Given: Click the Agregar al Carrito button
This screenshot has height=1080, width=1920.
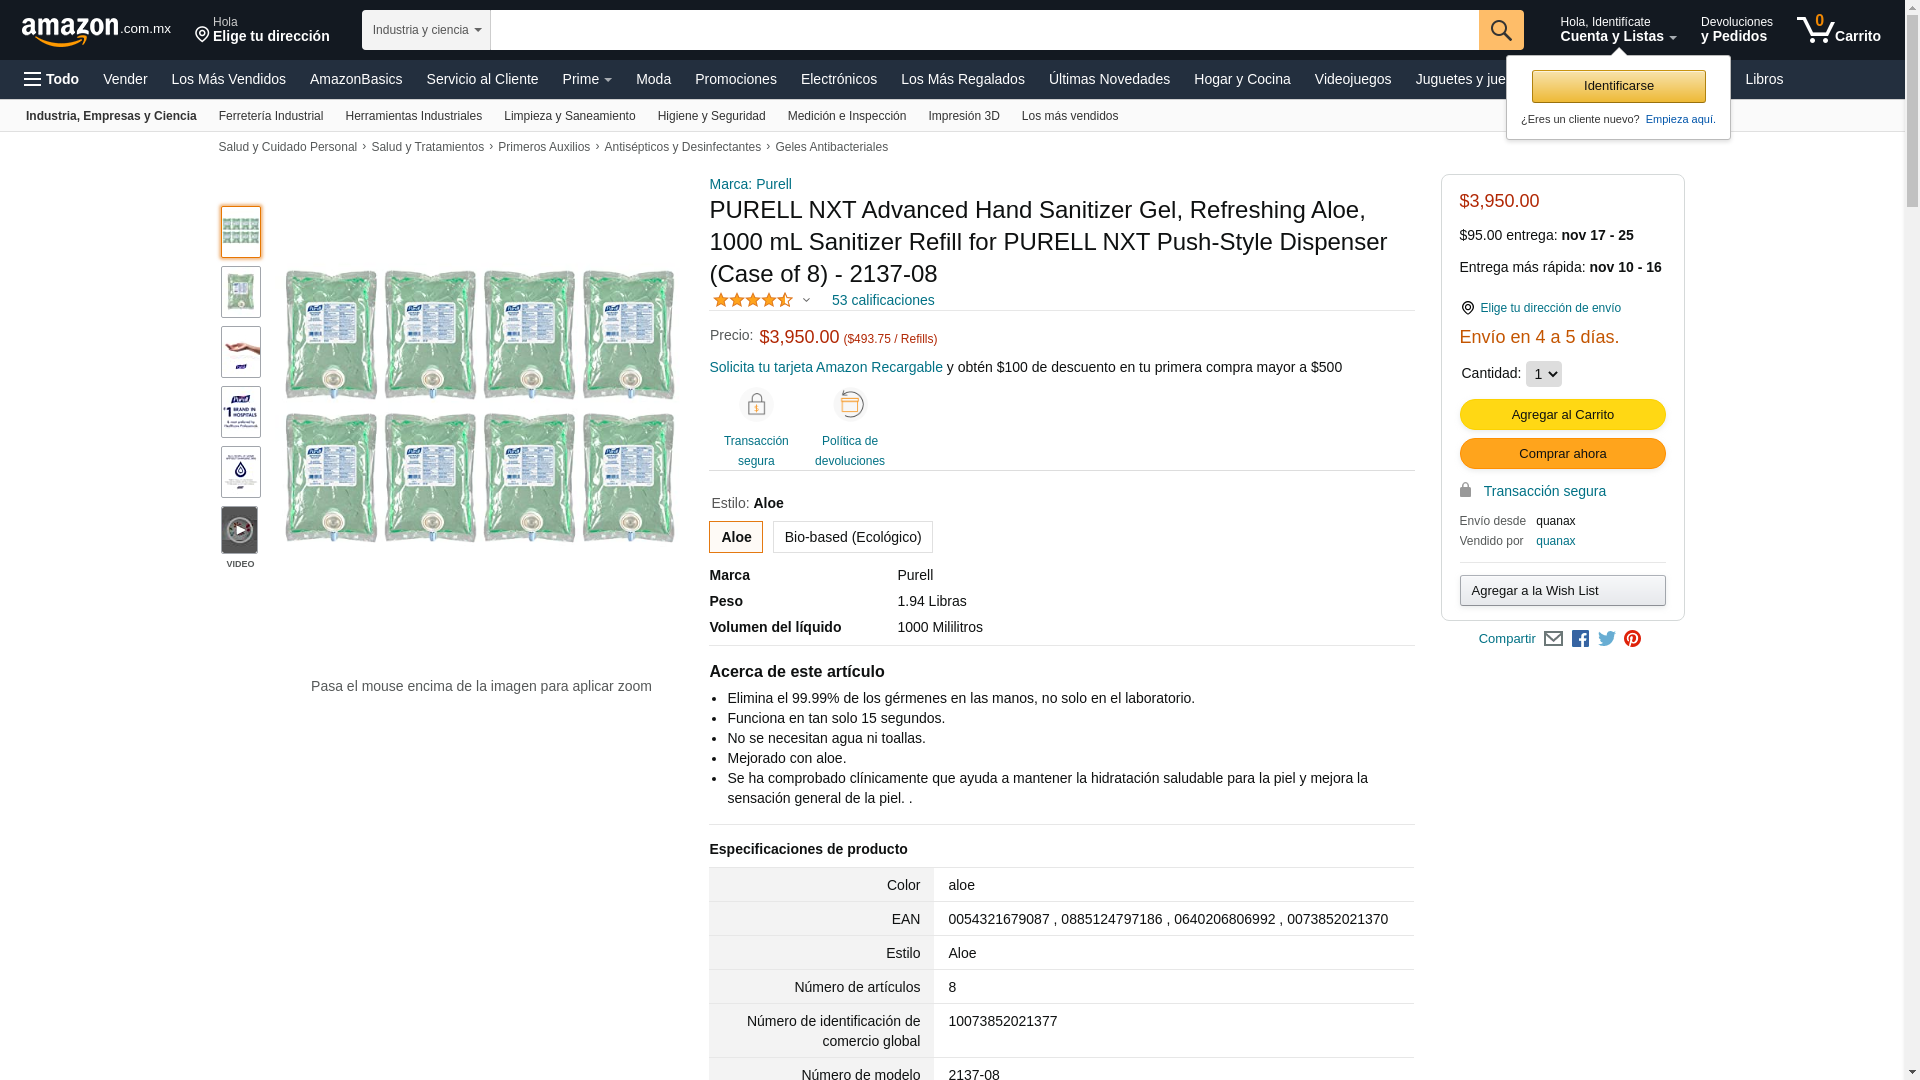Looking at the screenshot, I should (x=1562, y=415).
